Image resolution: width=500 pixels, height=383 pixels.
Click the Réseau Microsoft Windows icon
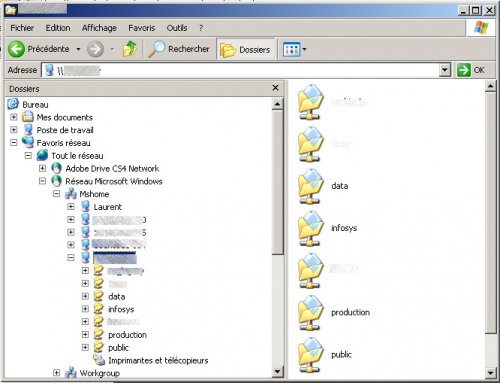tap(56, 181)
